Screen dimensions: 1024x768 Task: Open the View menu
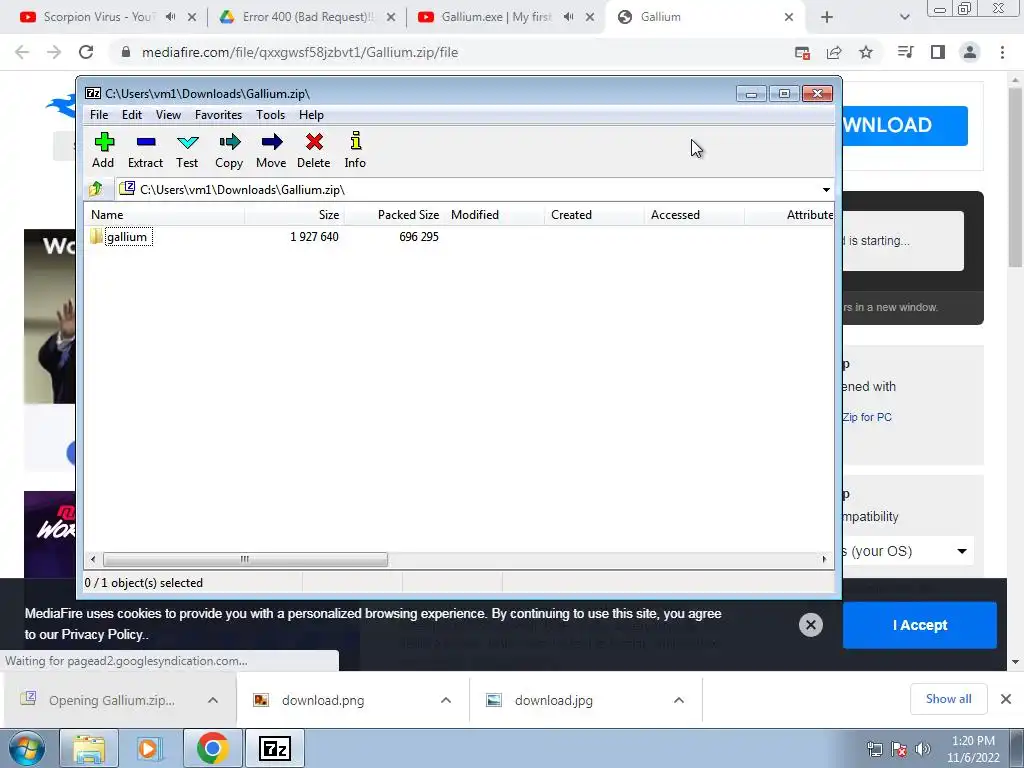168,115
